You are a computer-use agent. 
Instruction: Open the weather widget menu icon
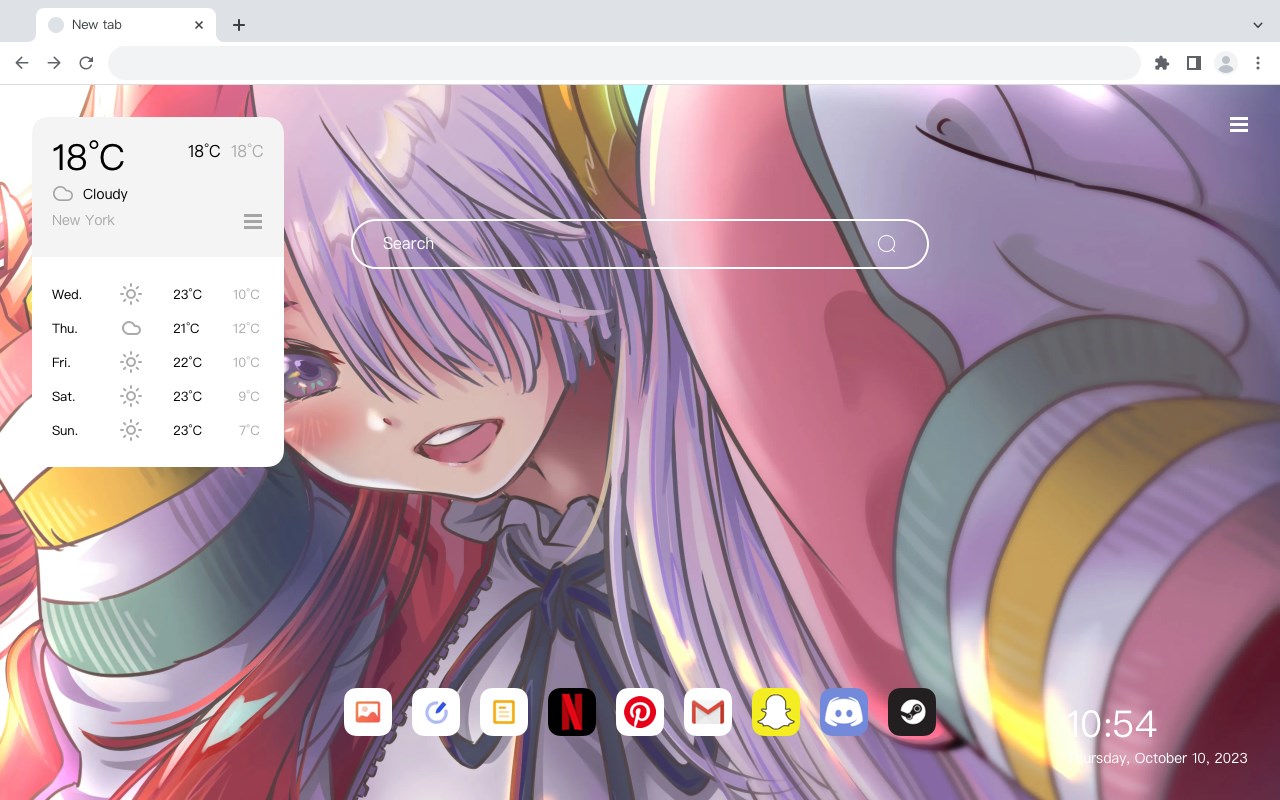click(x=253, y=221)
